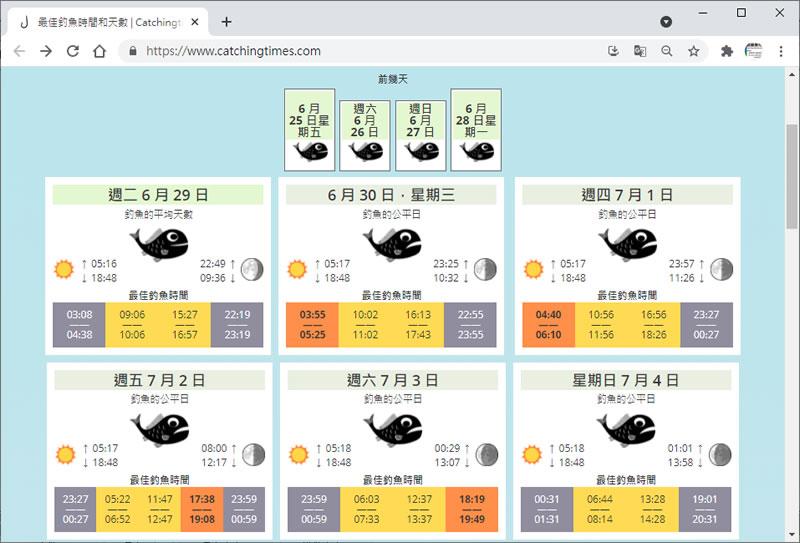Open the extensions puzzle piece icon
Viewport: 800px width, 543px height.
point(727,51)
